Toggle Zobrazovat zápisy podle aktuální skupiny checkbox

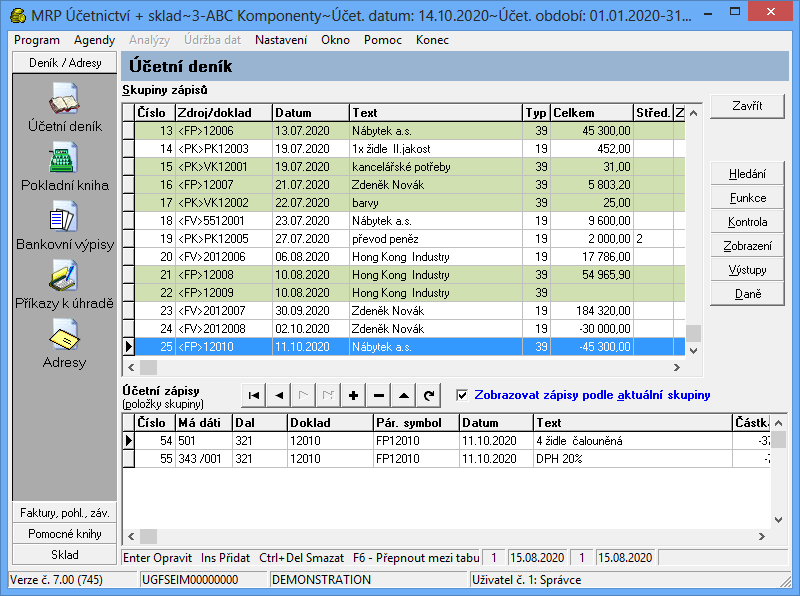click(461, 395)
